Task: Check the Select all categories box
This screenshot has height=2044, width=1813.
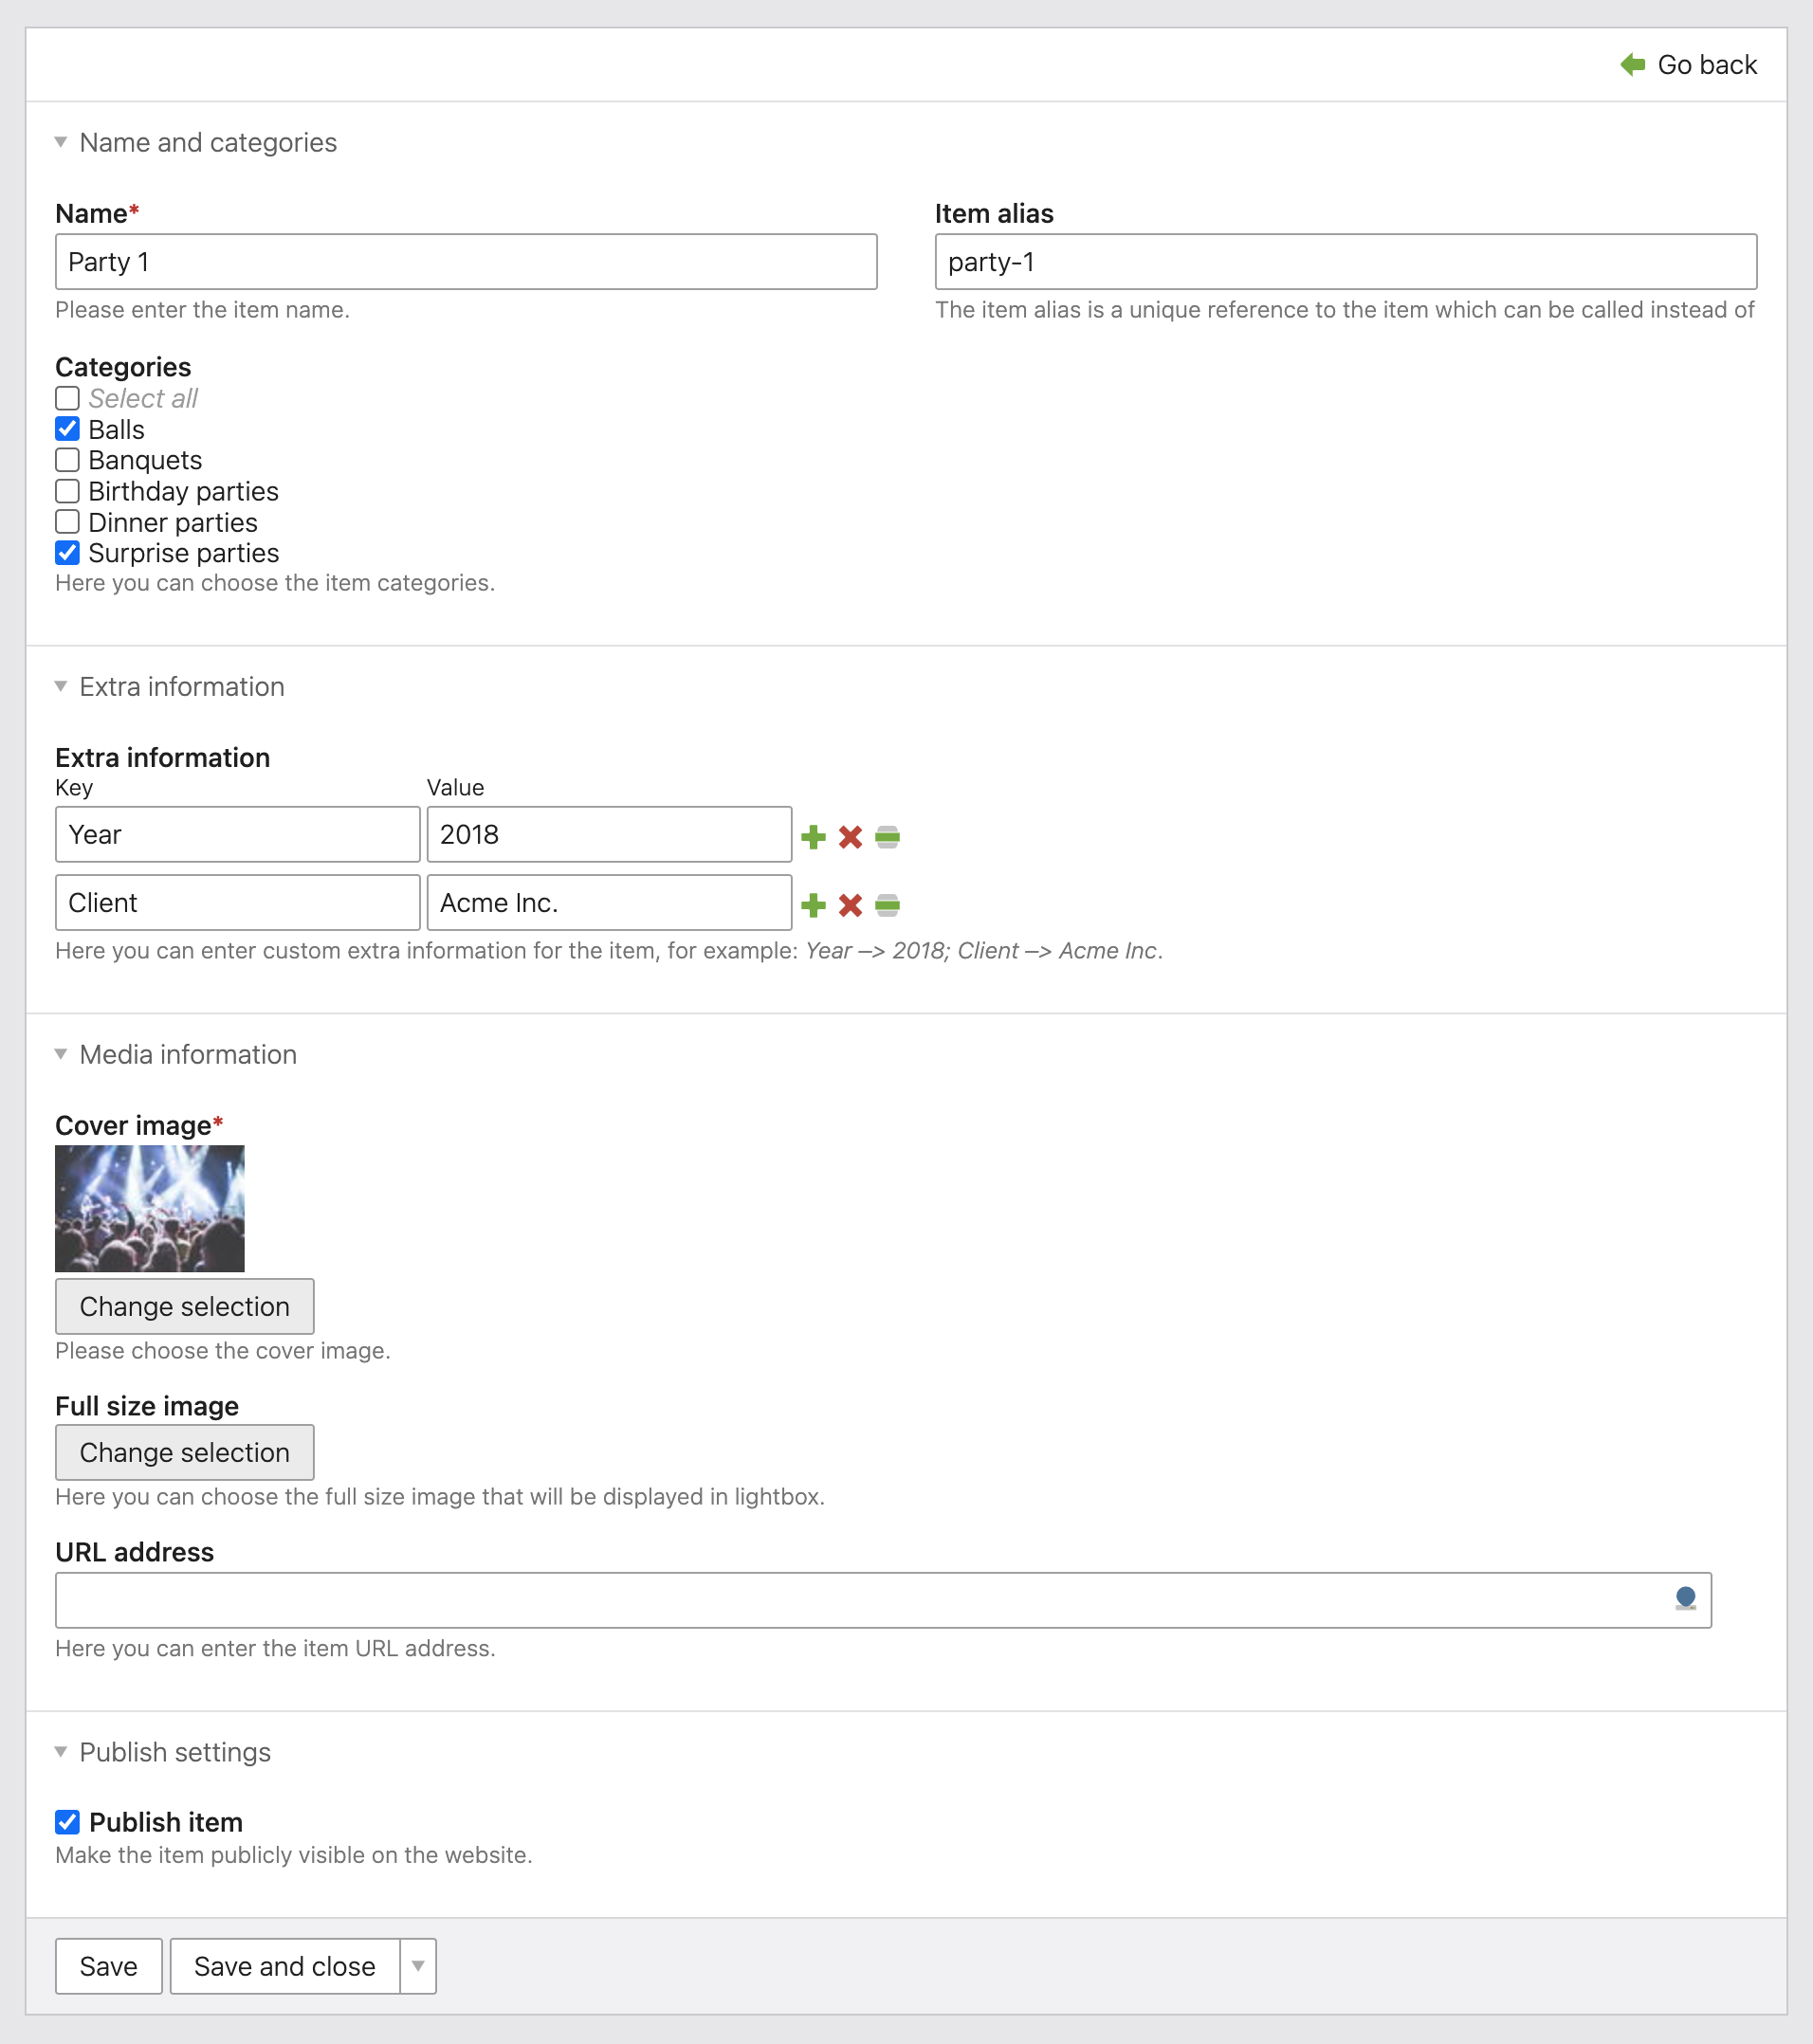Action: (x=67, y=398)
